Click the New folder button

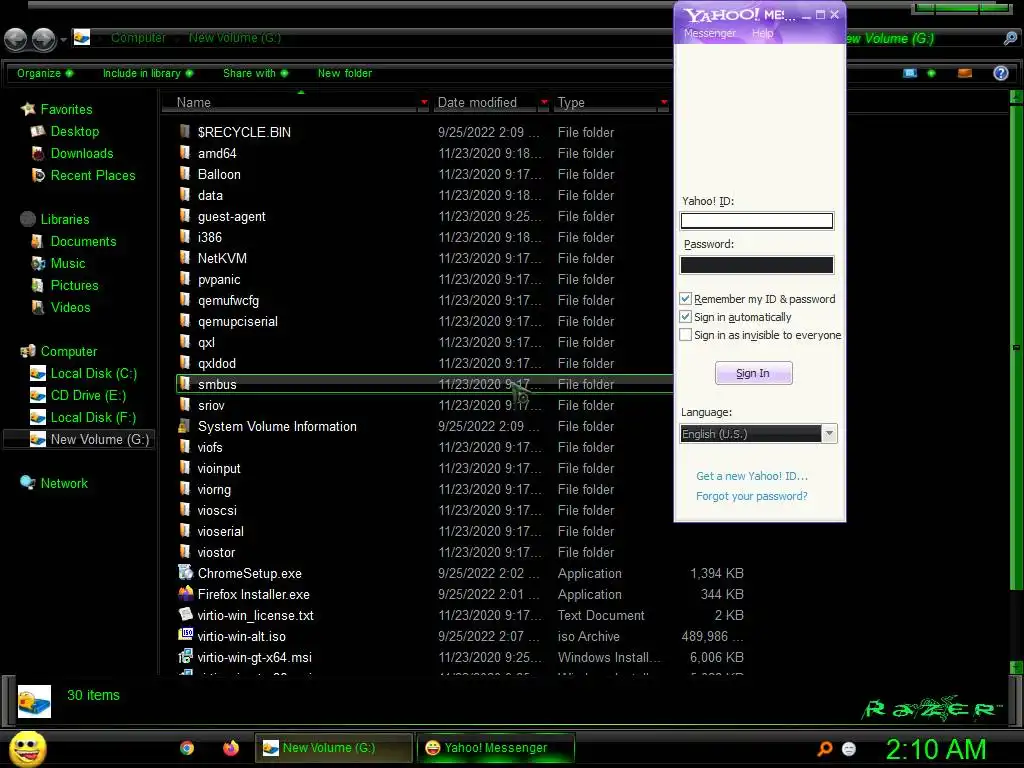coord(345,73)
